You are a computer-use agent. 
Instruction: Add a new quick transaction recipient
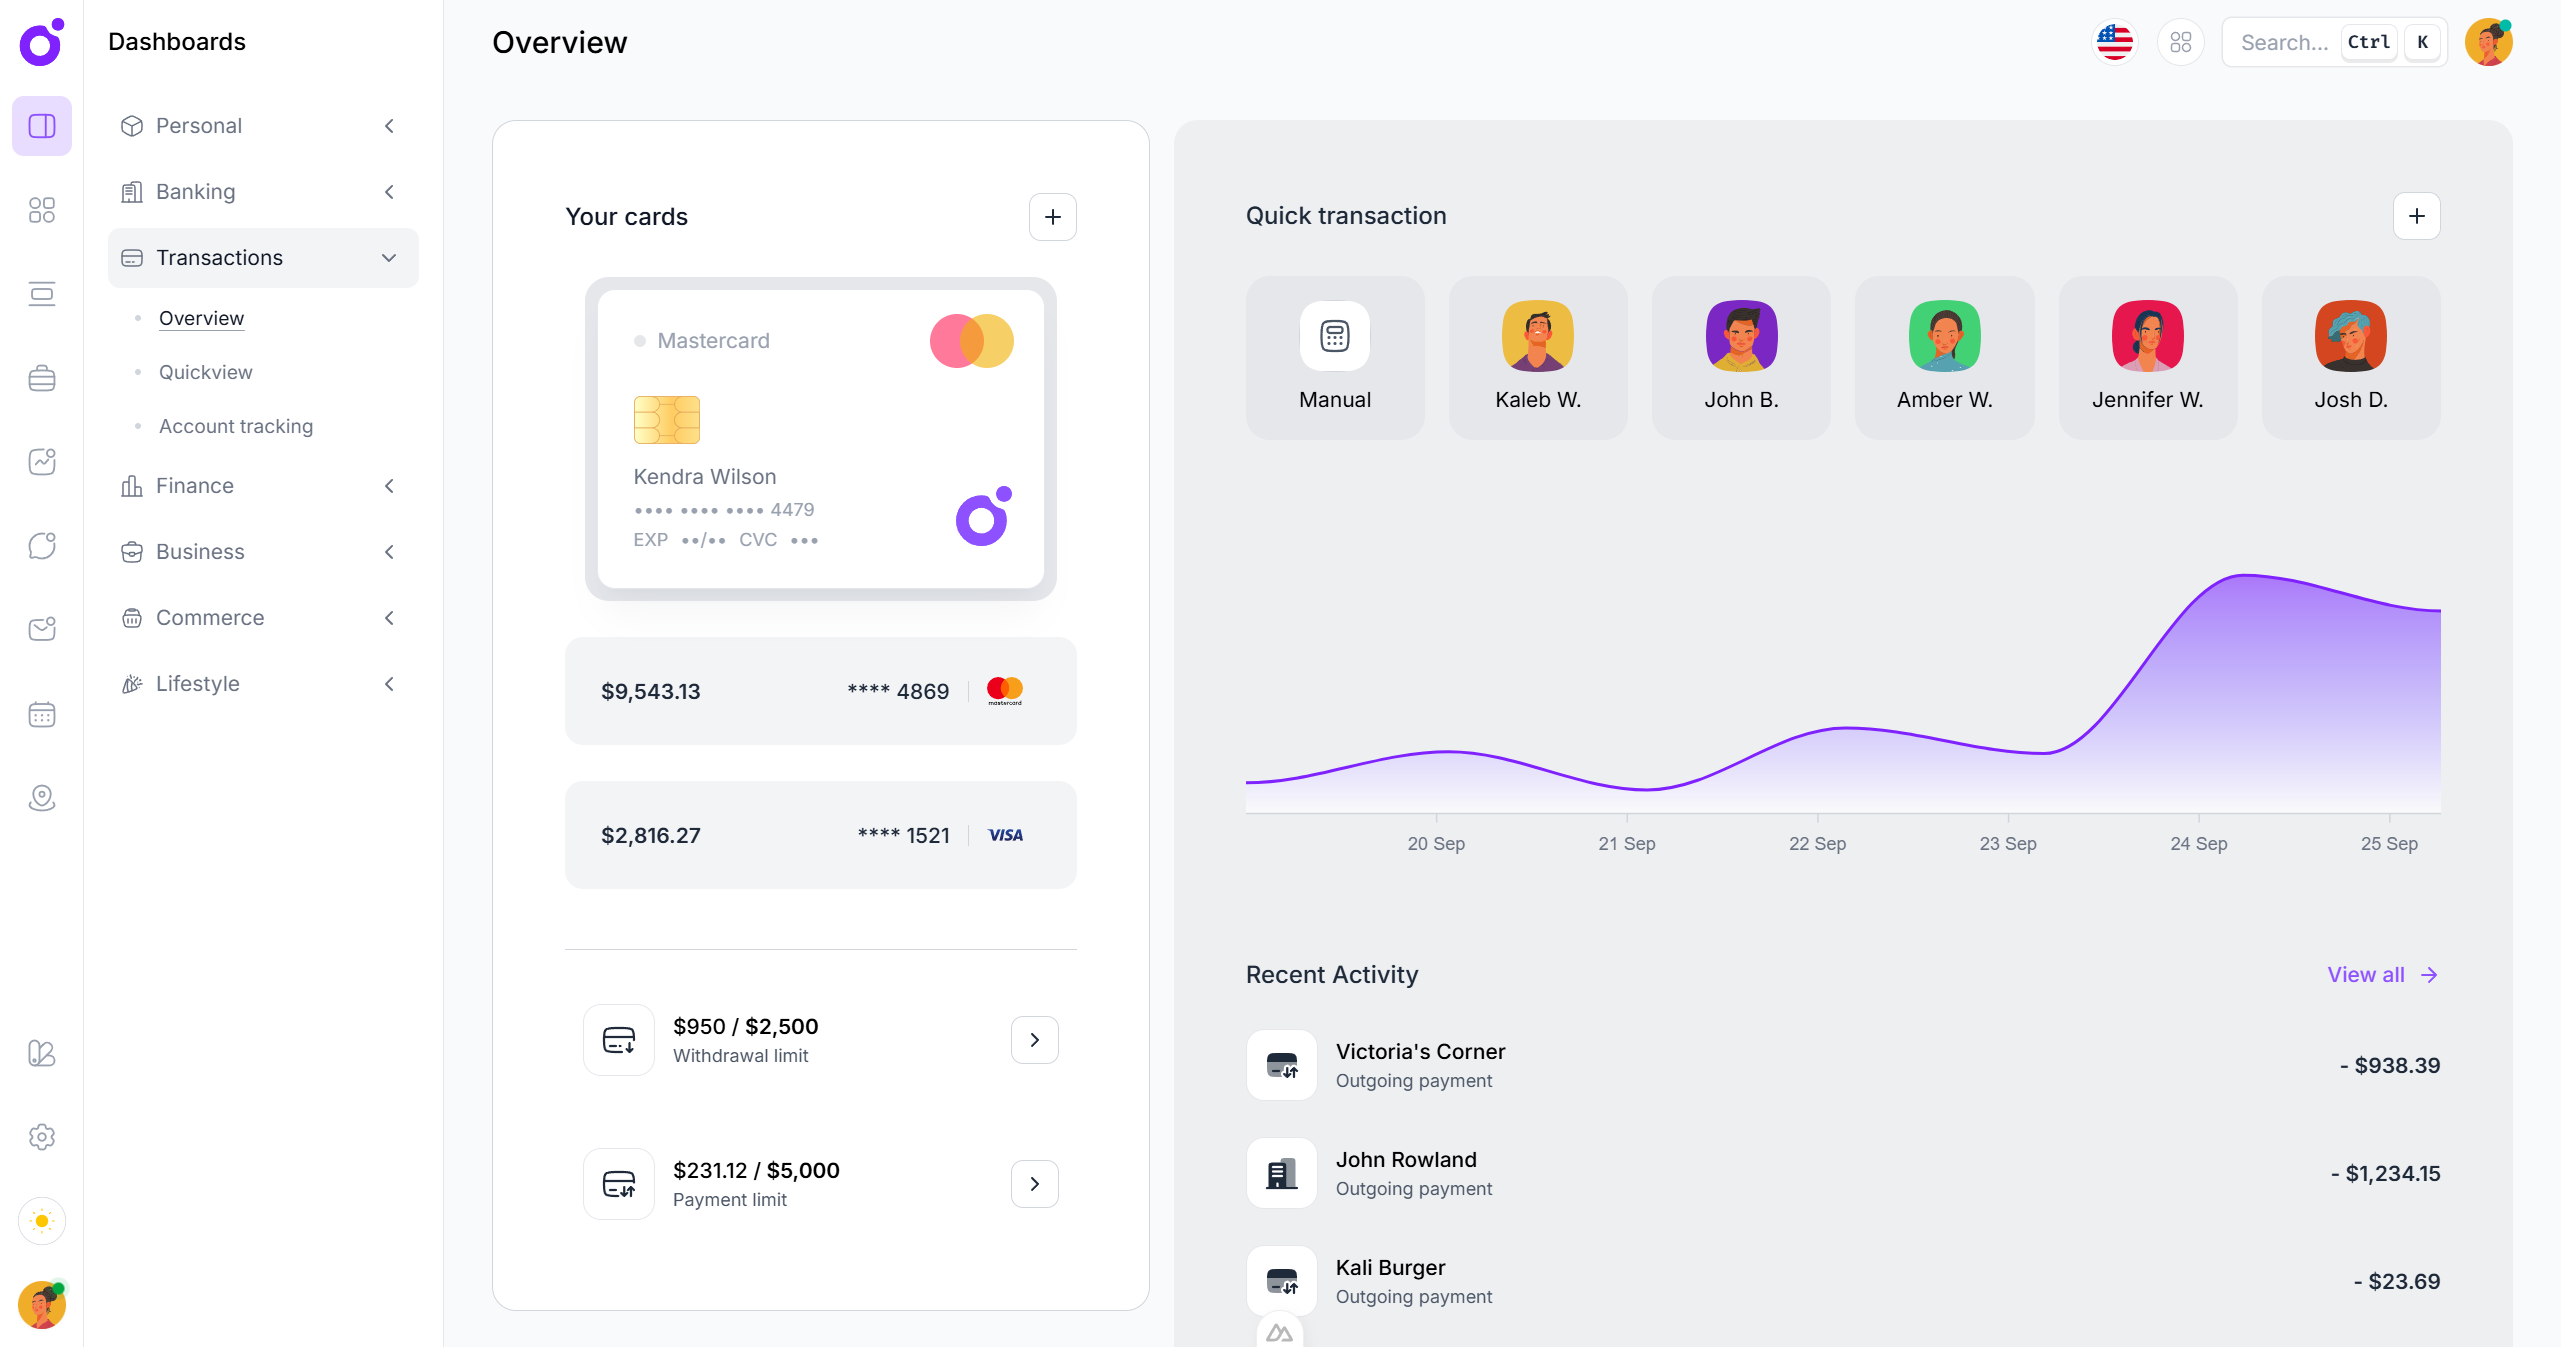click(2418, 216)
